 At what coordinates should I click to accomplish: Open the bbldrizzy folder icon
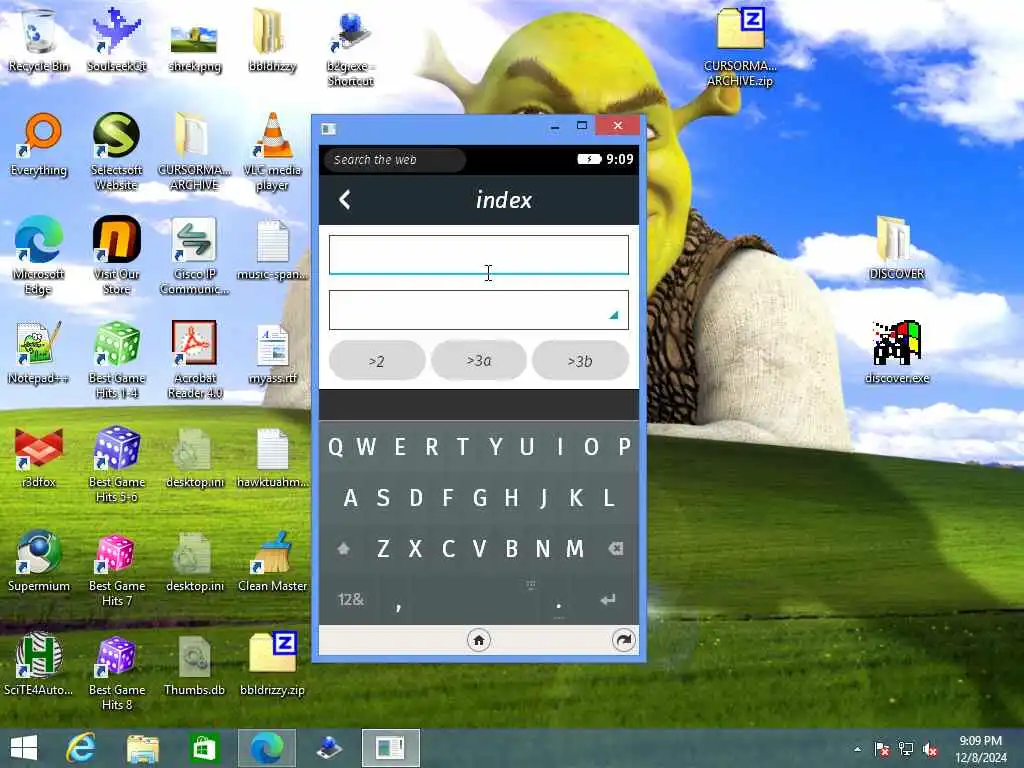pos(272,39)
